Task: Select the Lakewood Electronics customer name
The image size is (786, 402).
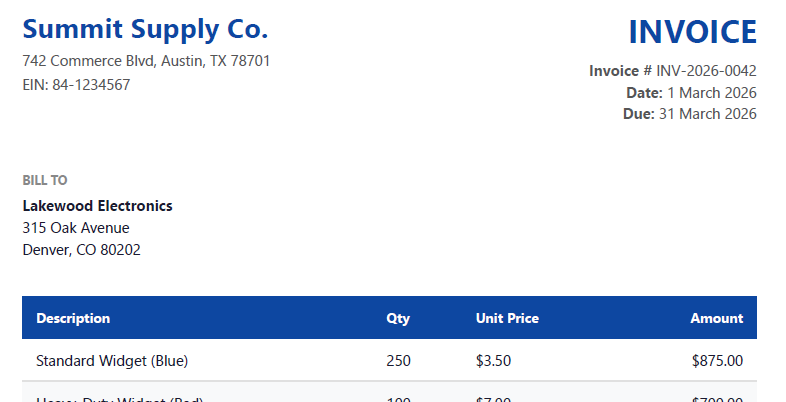Action: tap(97, 206)
